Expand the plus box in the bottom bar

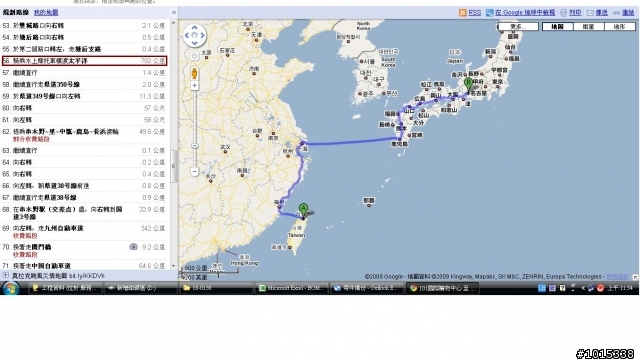click(5, 275)
